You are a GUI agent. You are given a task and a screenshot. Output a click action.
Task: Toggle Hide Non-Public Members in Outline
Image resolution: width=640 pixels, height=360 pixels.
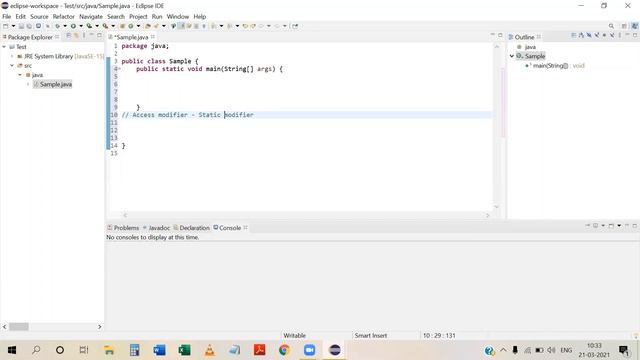[604, 36]
